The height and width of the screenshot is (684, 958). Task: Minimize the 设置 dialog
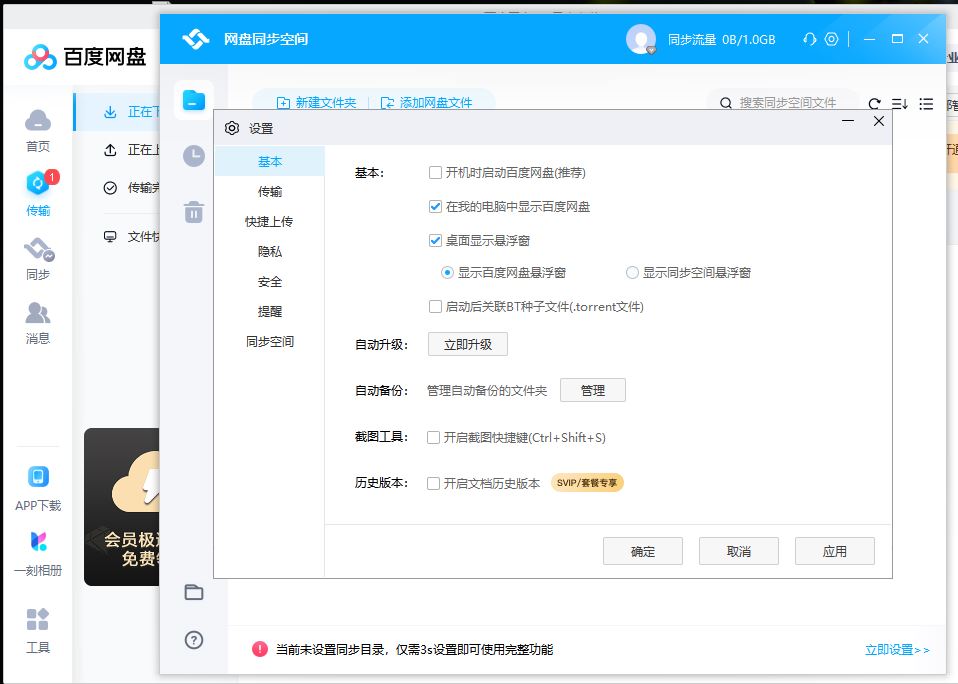(848, 121)
